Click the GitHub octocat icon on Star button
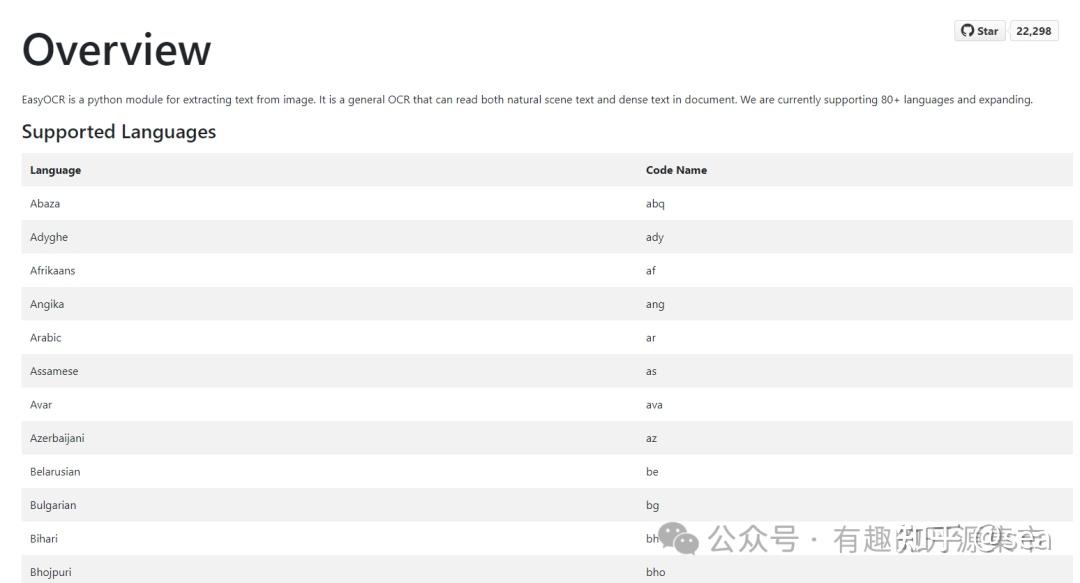The height and width of the screenshot is (583, 1080). (x=966, y=30)
